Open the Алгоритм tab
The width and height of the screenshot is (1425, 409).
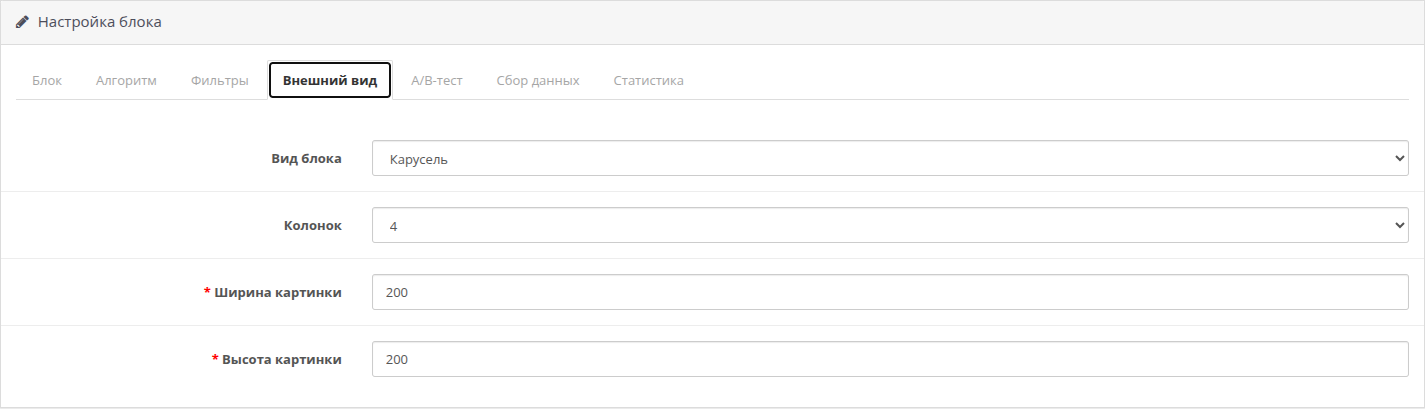click(x=126, y=81)
